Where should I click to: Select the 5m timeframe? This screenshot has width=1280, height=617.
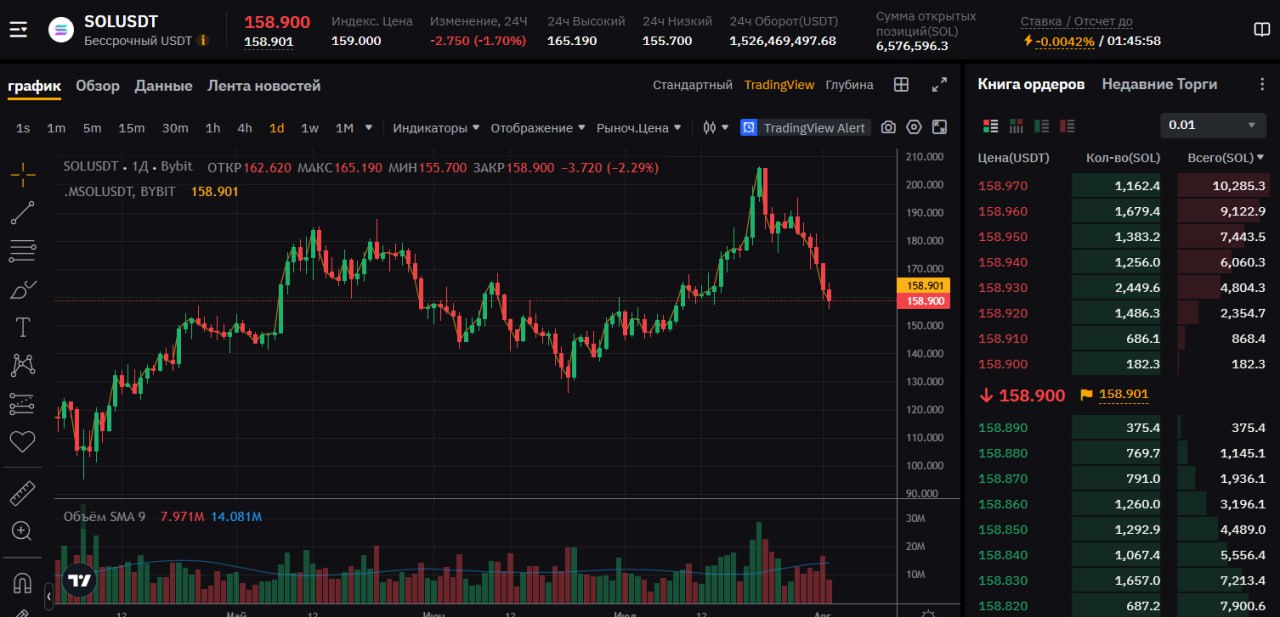point(92,128)
